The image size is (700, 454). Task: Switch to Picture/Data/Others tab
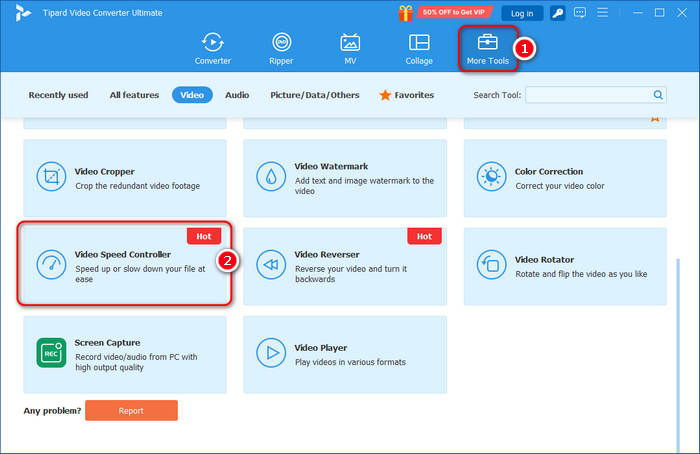[x=315, y=95]
